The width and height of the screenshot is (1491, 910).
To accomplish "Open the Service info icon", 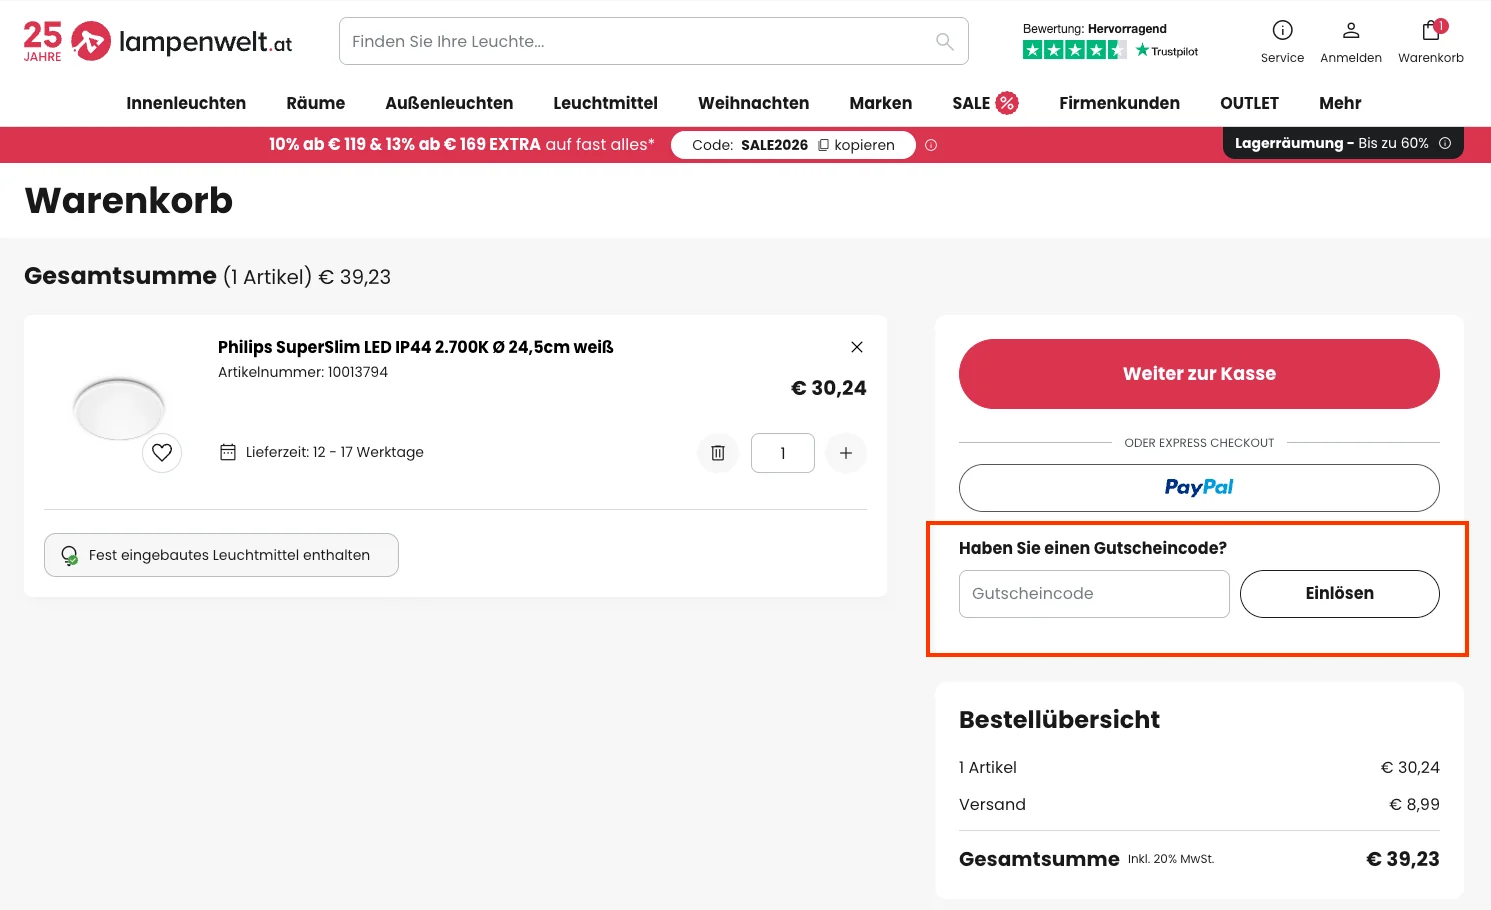I will (1282, 29).
